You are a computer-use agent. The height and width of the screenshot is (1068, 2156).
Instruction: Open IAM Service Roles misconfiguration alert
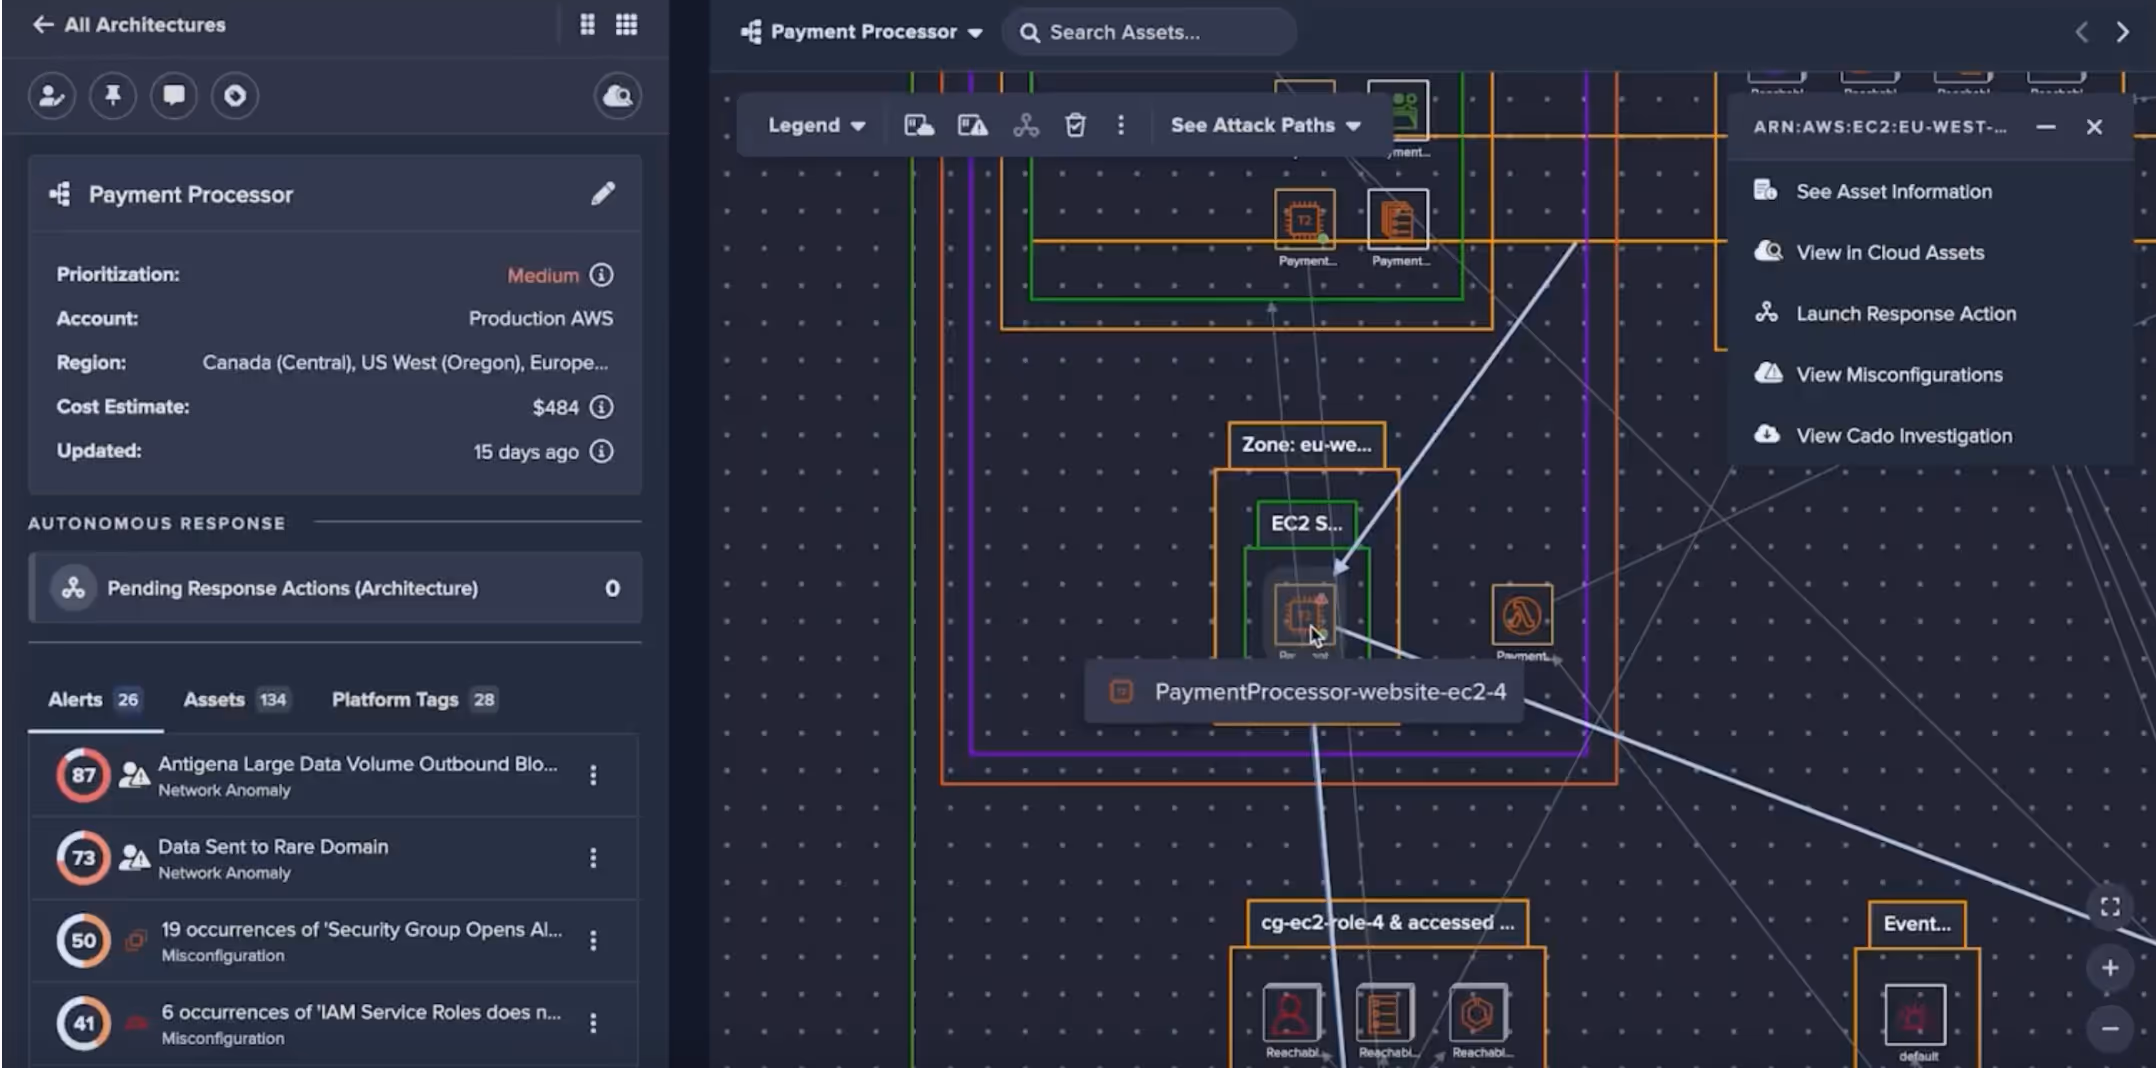click(334, 1024)
